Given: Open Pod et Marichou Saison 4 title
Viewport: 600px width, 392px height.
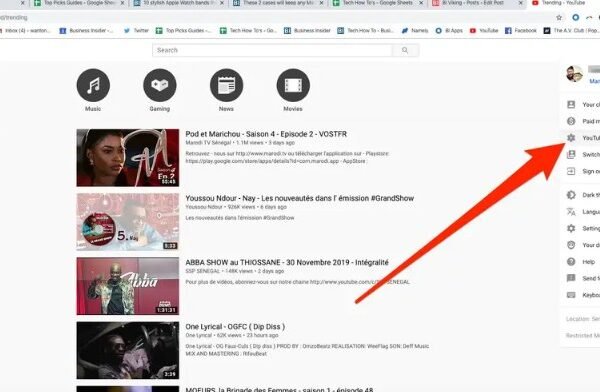Looking at the screenshot, I should [x=266, y=134].
